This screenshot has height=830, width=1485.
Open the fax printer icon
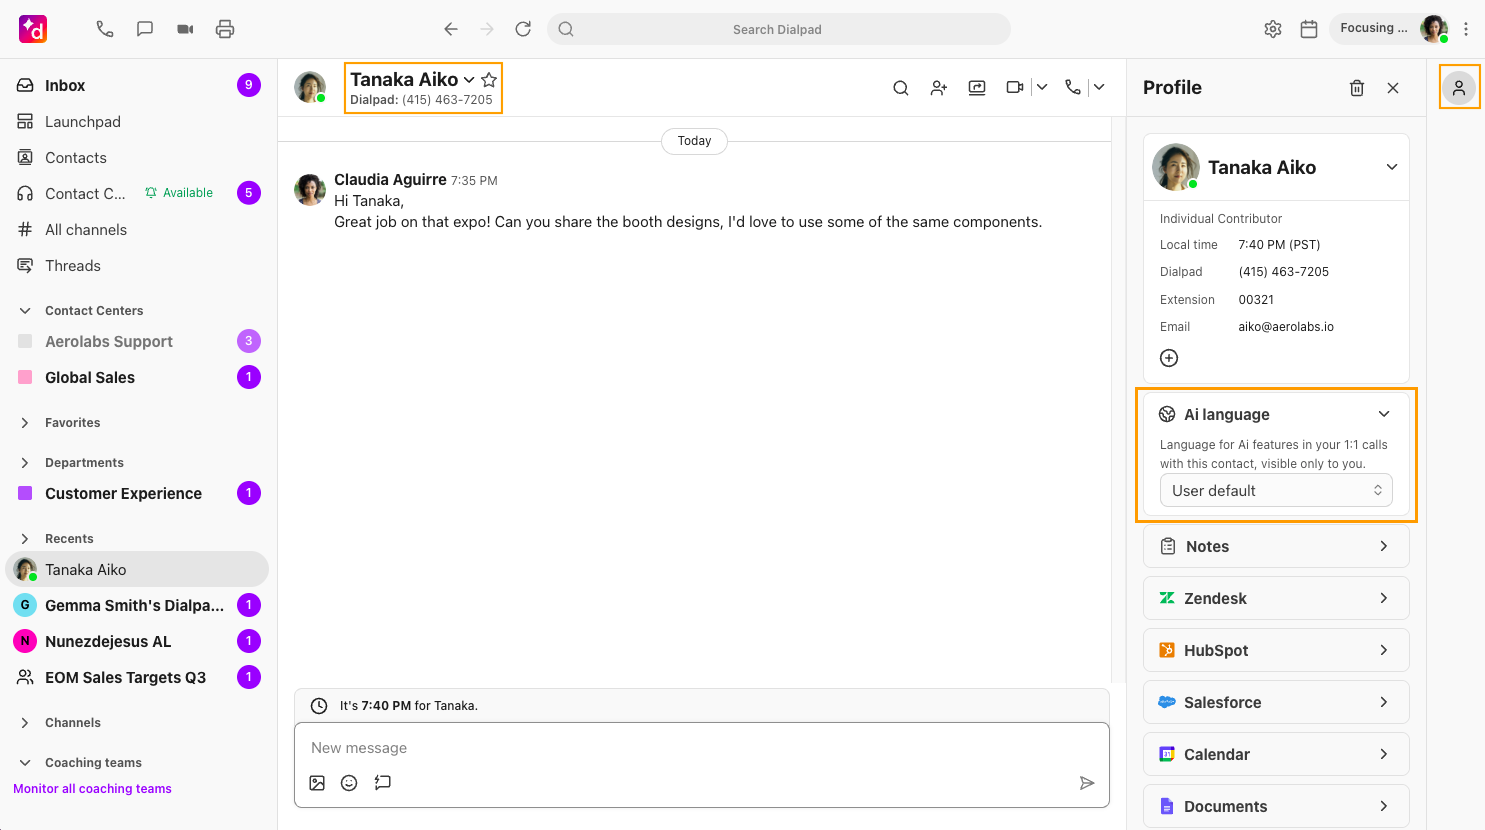click(225, 29)
